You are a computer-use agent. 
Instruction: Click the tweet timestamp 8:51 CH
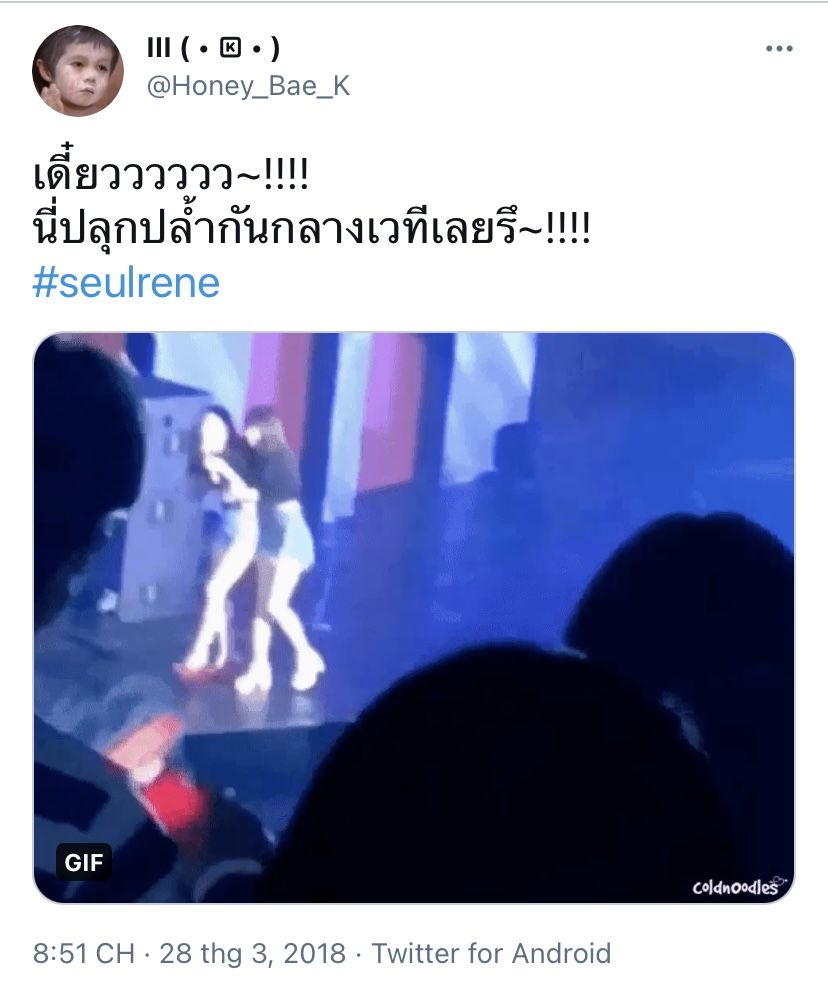point(84,954)
